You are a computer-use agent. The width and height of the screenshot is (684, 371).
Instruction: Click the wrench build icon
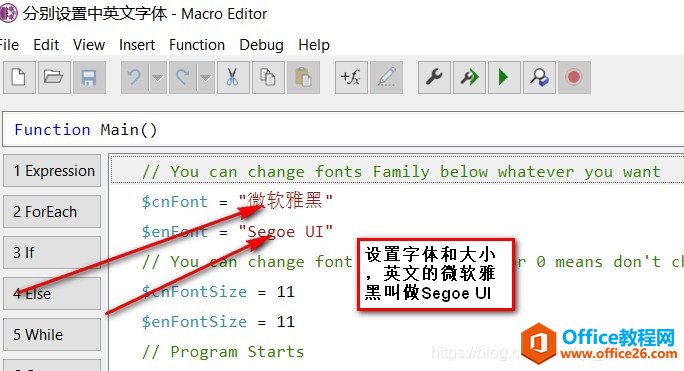point(434,78)
